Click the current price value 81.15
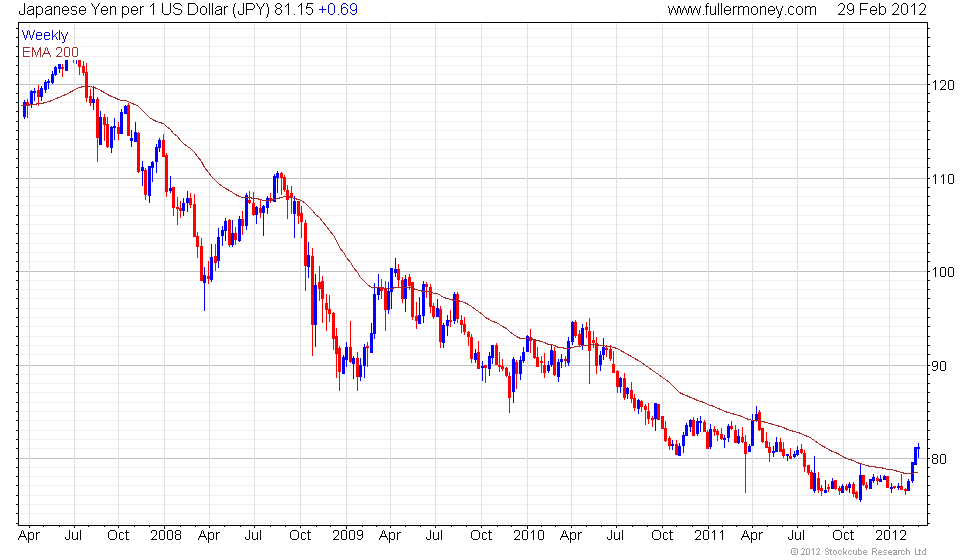This screenshot has width=980, height=560. (294, 9)
